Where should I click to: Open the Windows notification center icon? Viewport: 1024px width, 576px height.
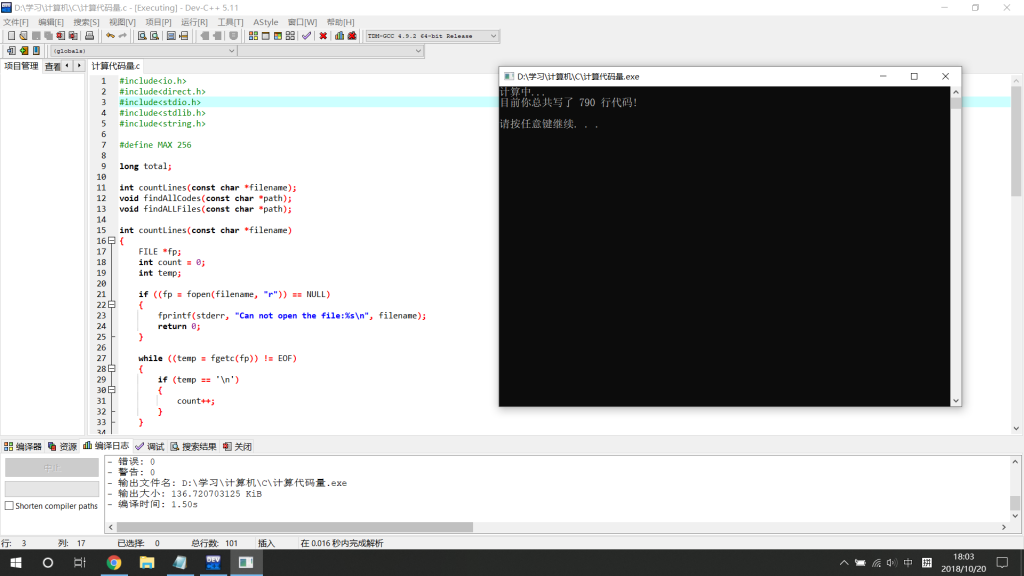point(1002,563)
